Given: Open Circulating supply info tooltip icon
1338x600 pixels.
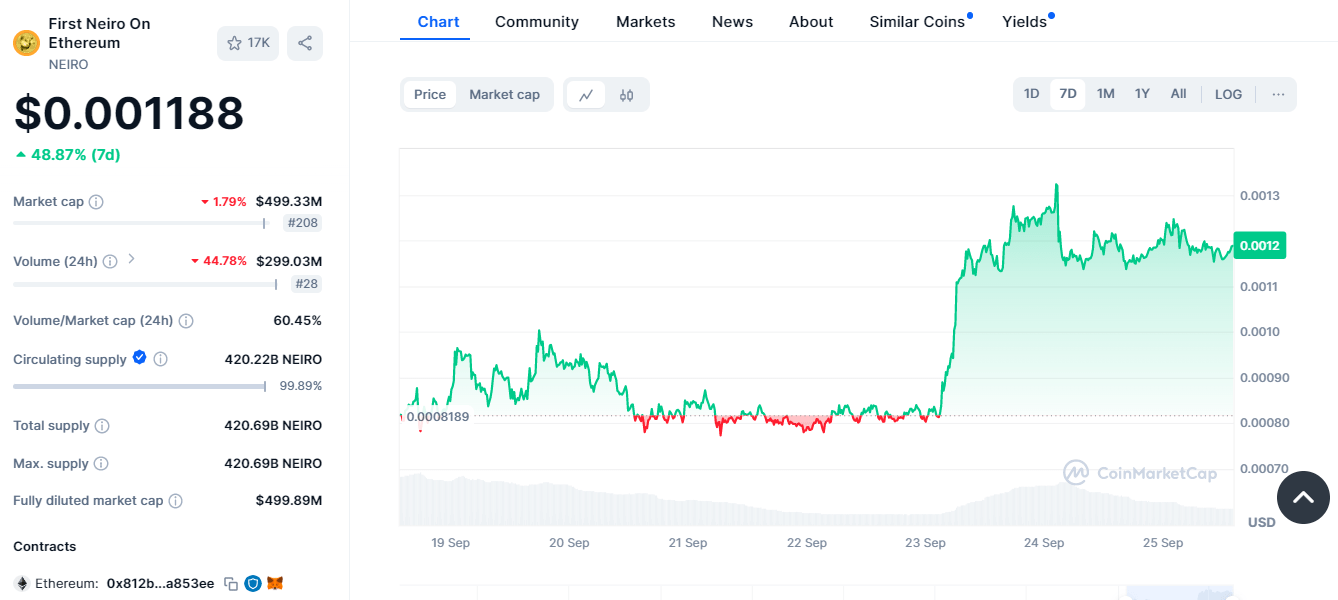Looking at the screenshot, I should pyautogui.click(x=160, y=359).
